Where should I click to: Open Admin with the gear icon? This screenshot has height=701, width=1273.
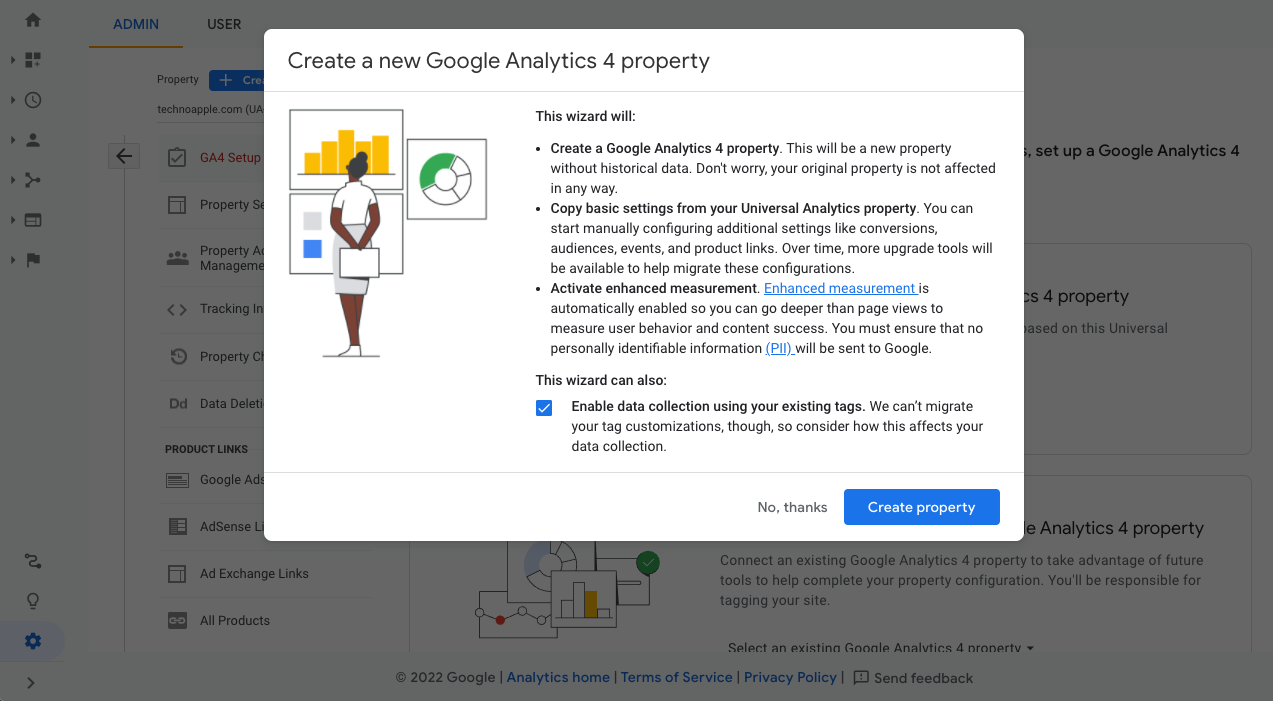pyautogui.click(x=31, y=641)
